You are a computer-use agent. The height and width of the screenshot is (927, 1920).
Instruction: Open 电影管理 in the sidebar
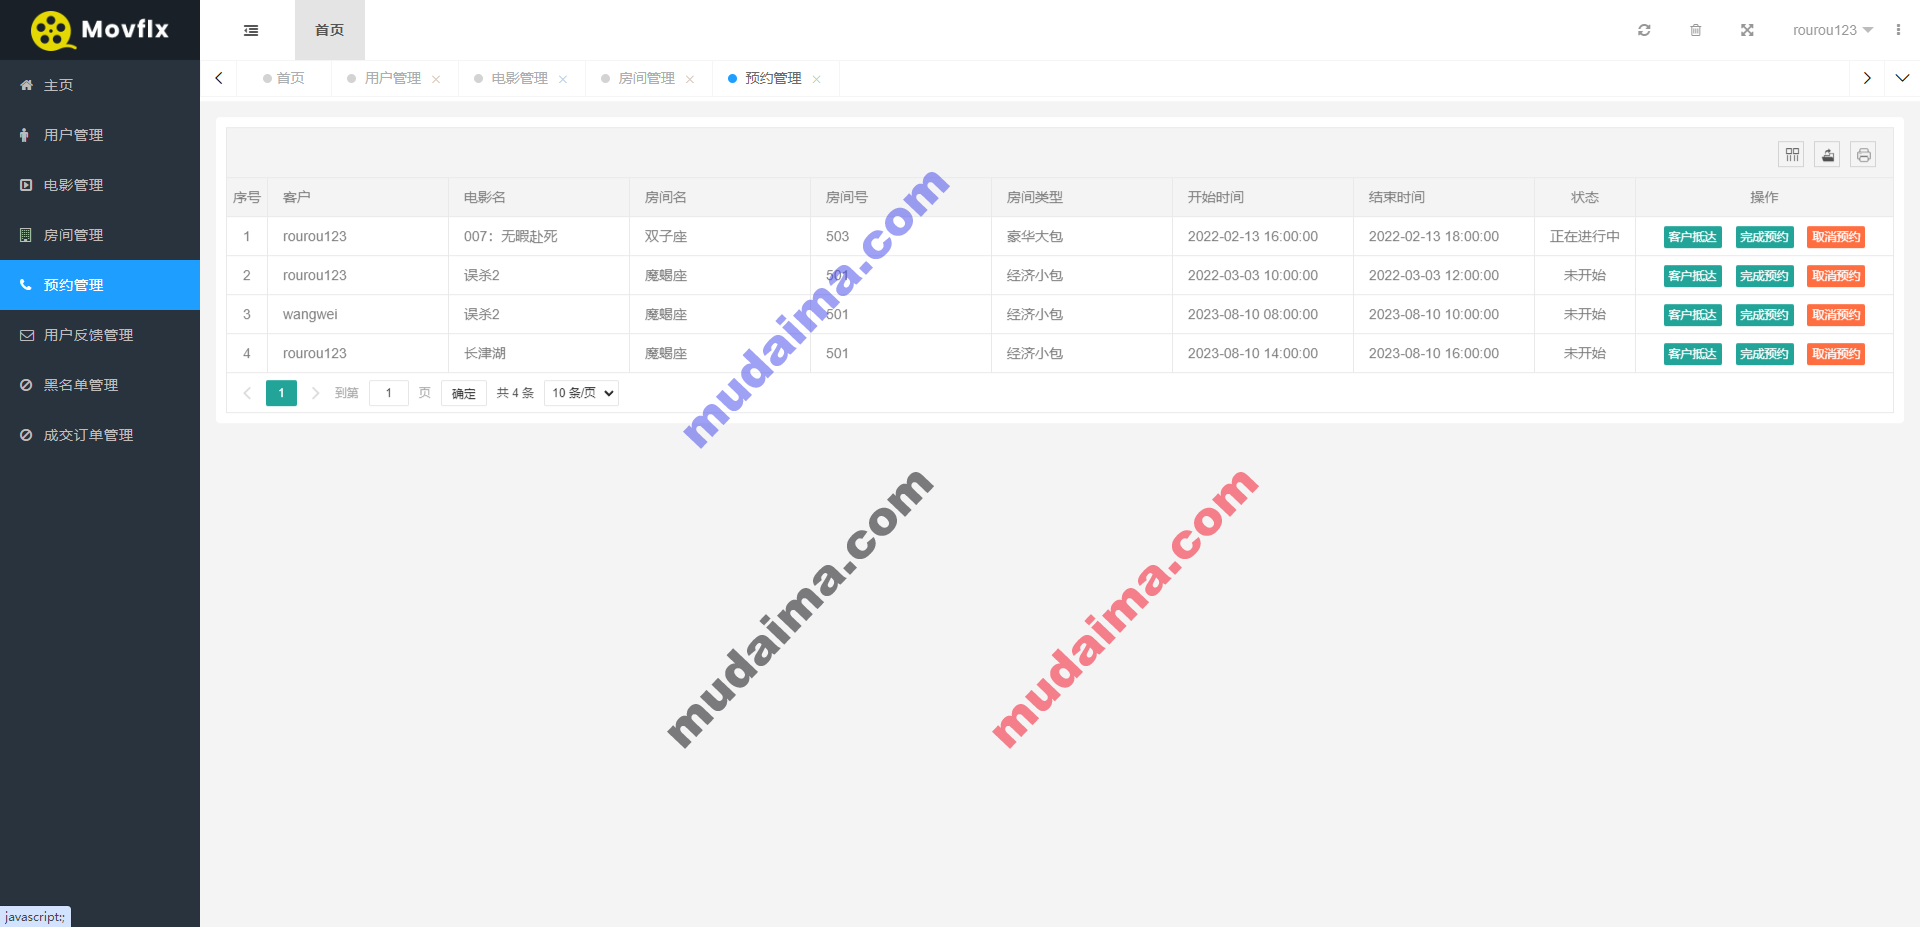(100, 185)
